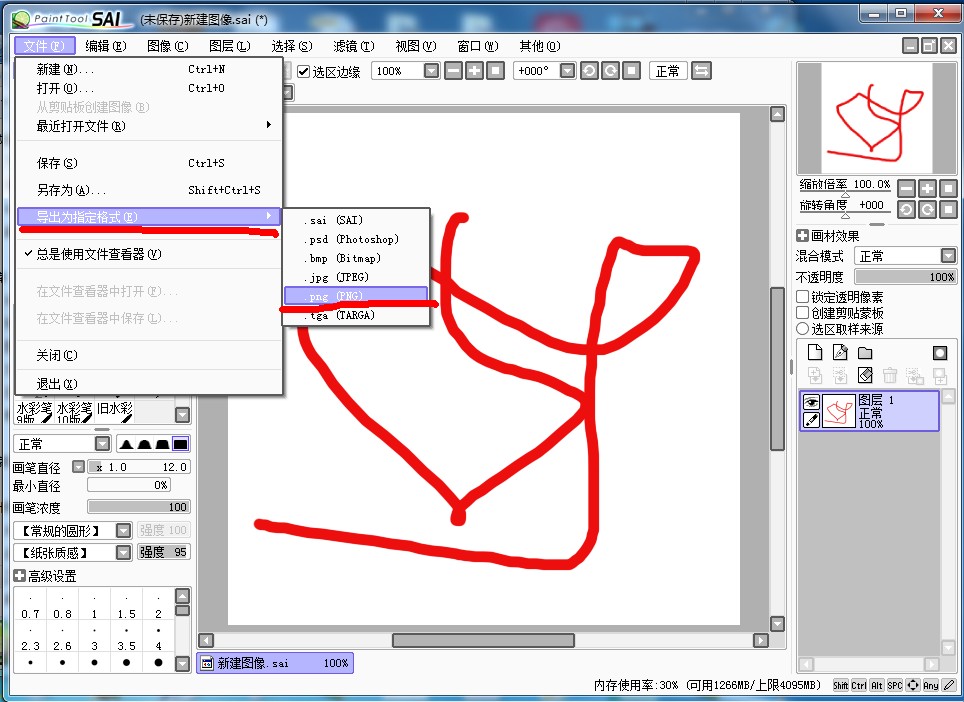Click the merge-down layer icon

(x=840, y=375)
